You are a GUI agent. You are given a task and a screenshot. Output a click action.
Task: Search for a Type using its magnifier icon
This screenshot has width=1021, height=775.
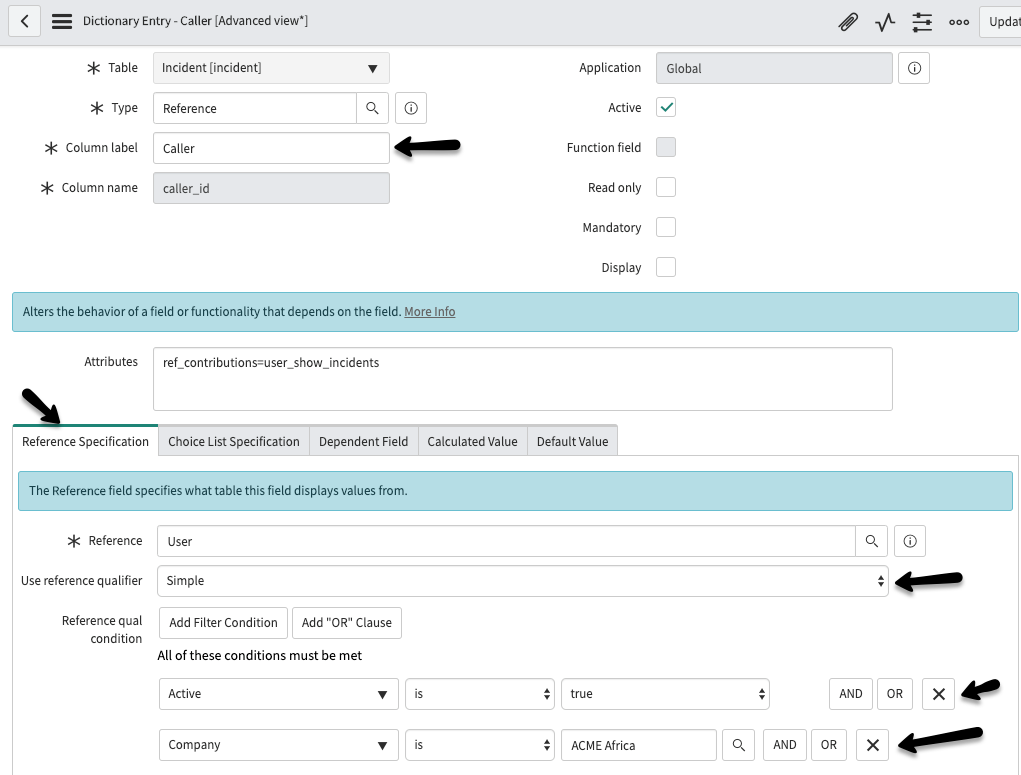tap(371, 107)
